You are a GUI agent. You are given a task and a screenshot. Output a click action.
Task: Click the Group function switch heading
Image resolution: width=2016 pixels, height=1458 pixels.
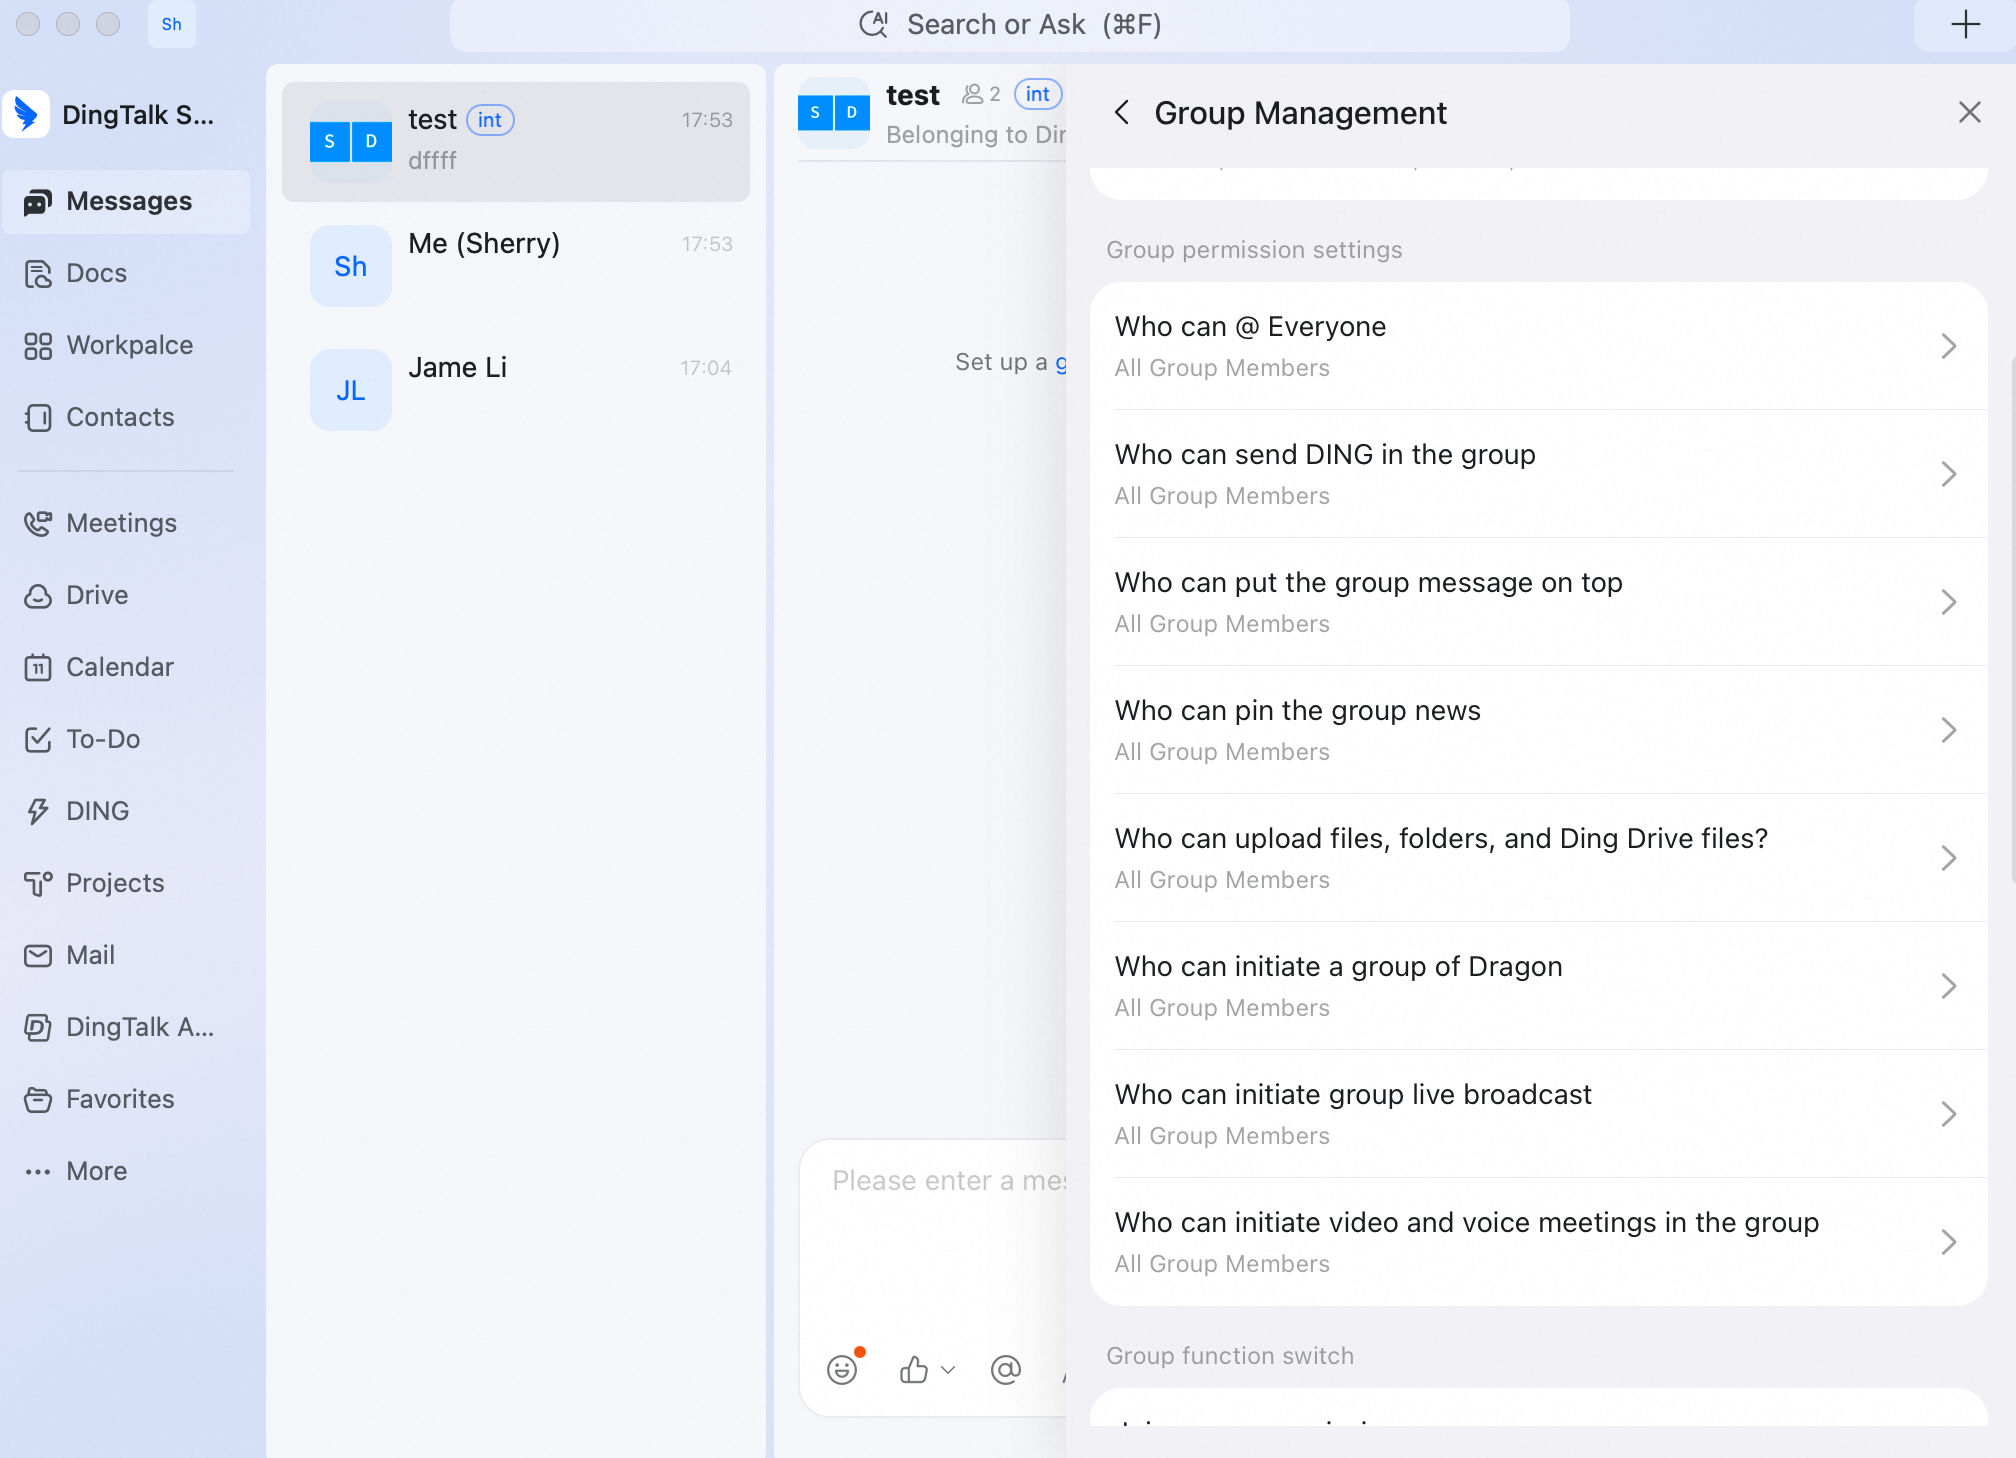coord(1230,1355)
